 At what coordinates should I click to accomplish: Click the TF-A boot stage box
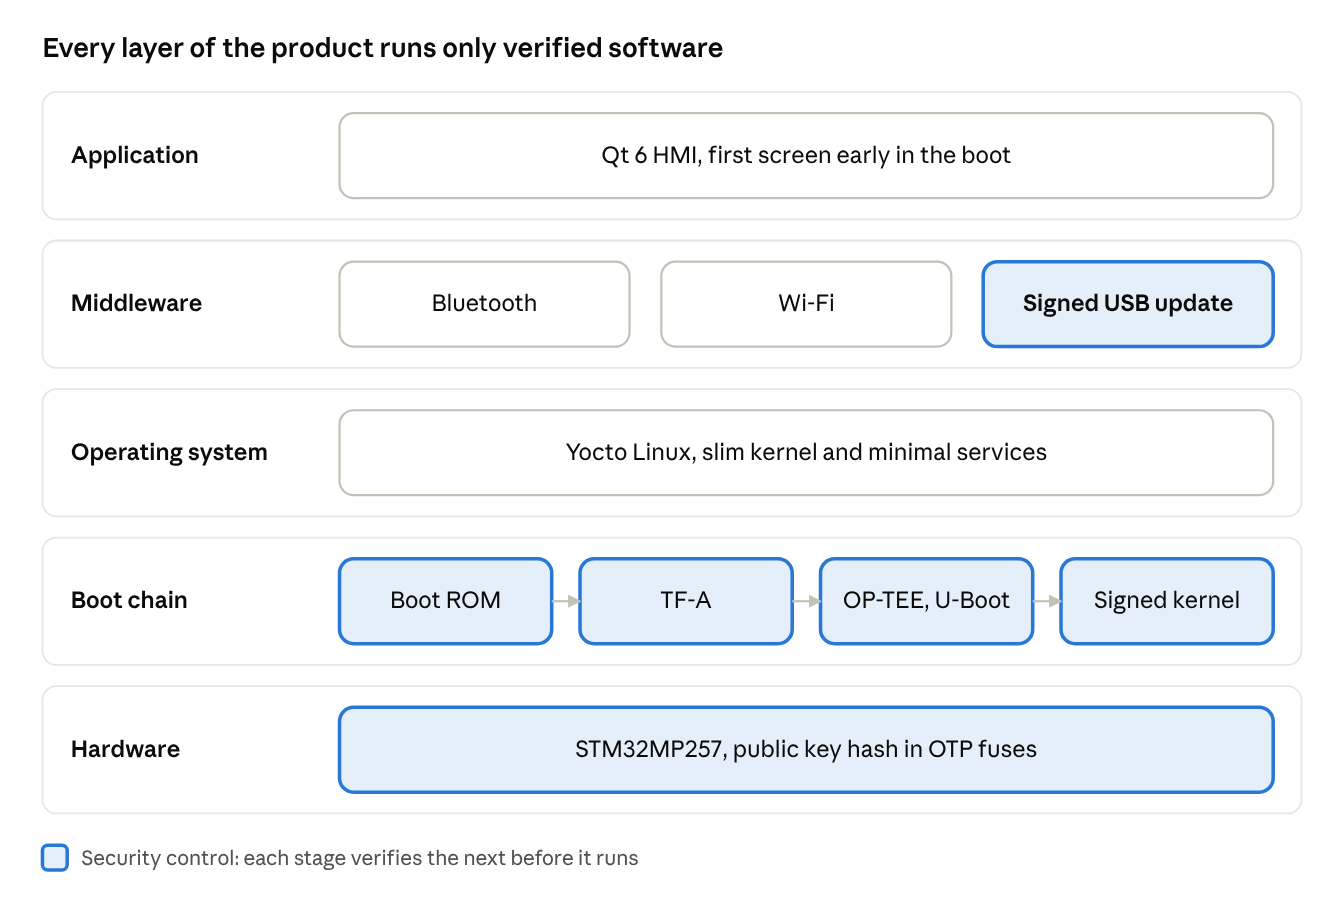tap(686, 601)
